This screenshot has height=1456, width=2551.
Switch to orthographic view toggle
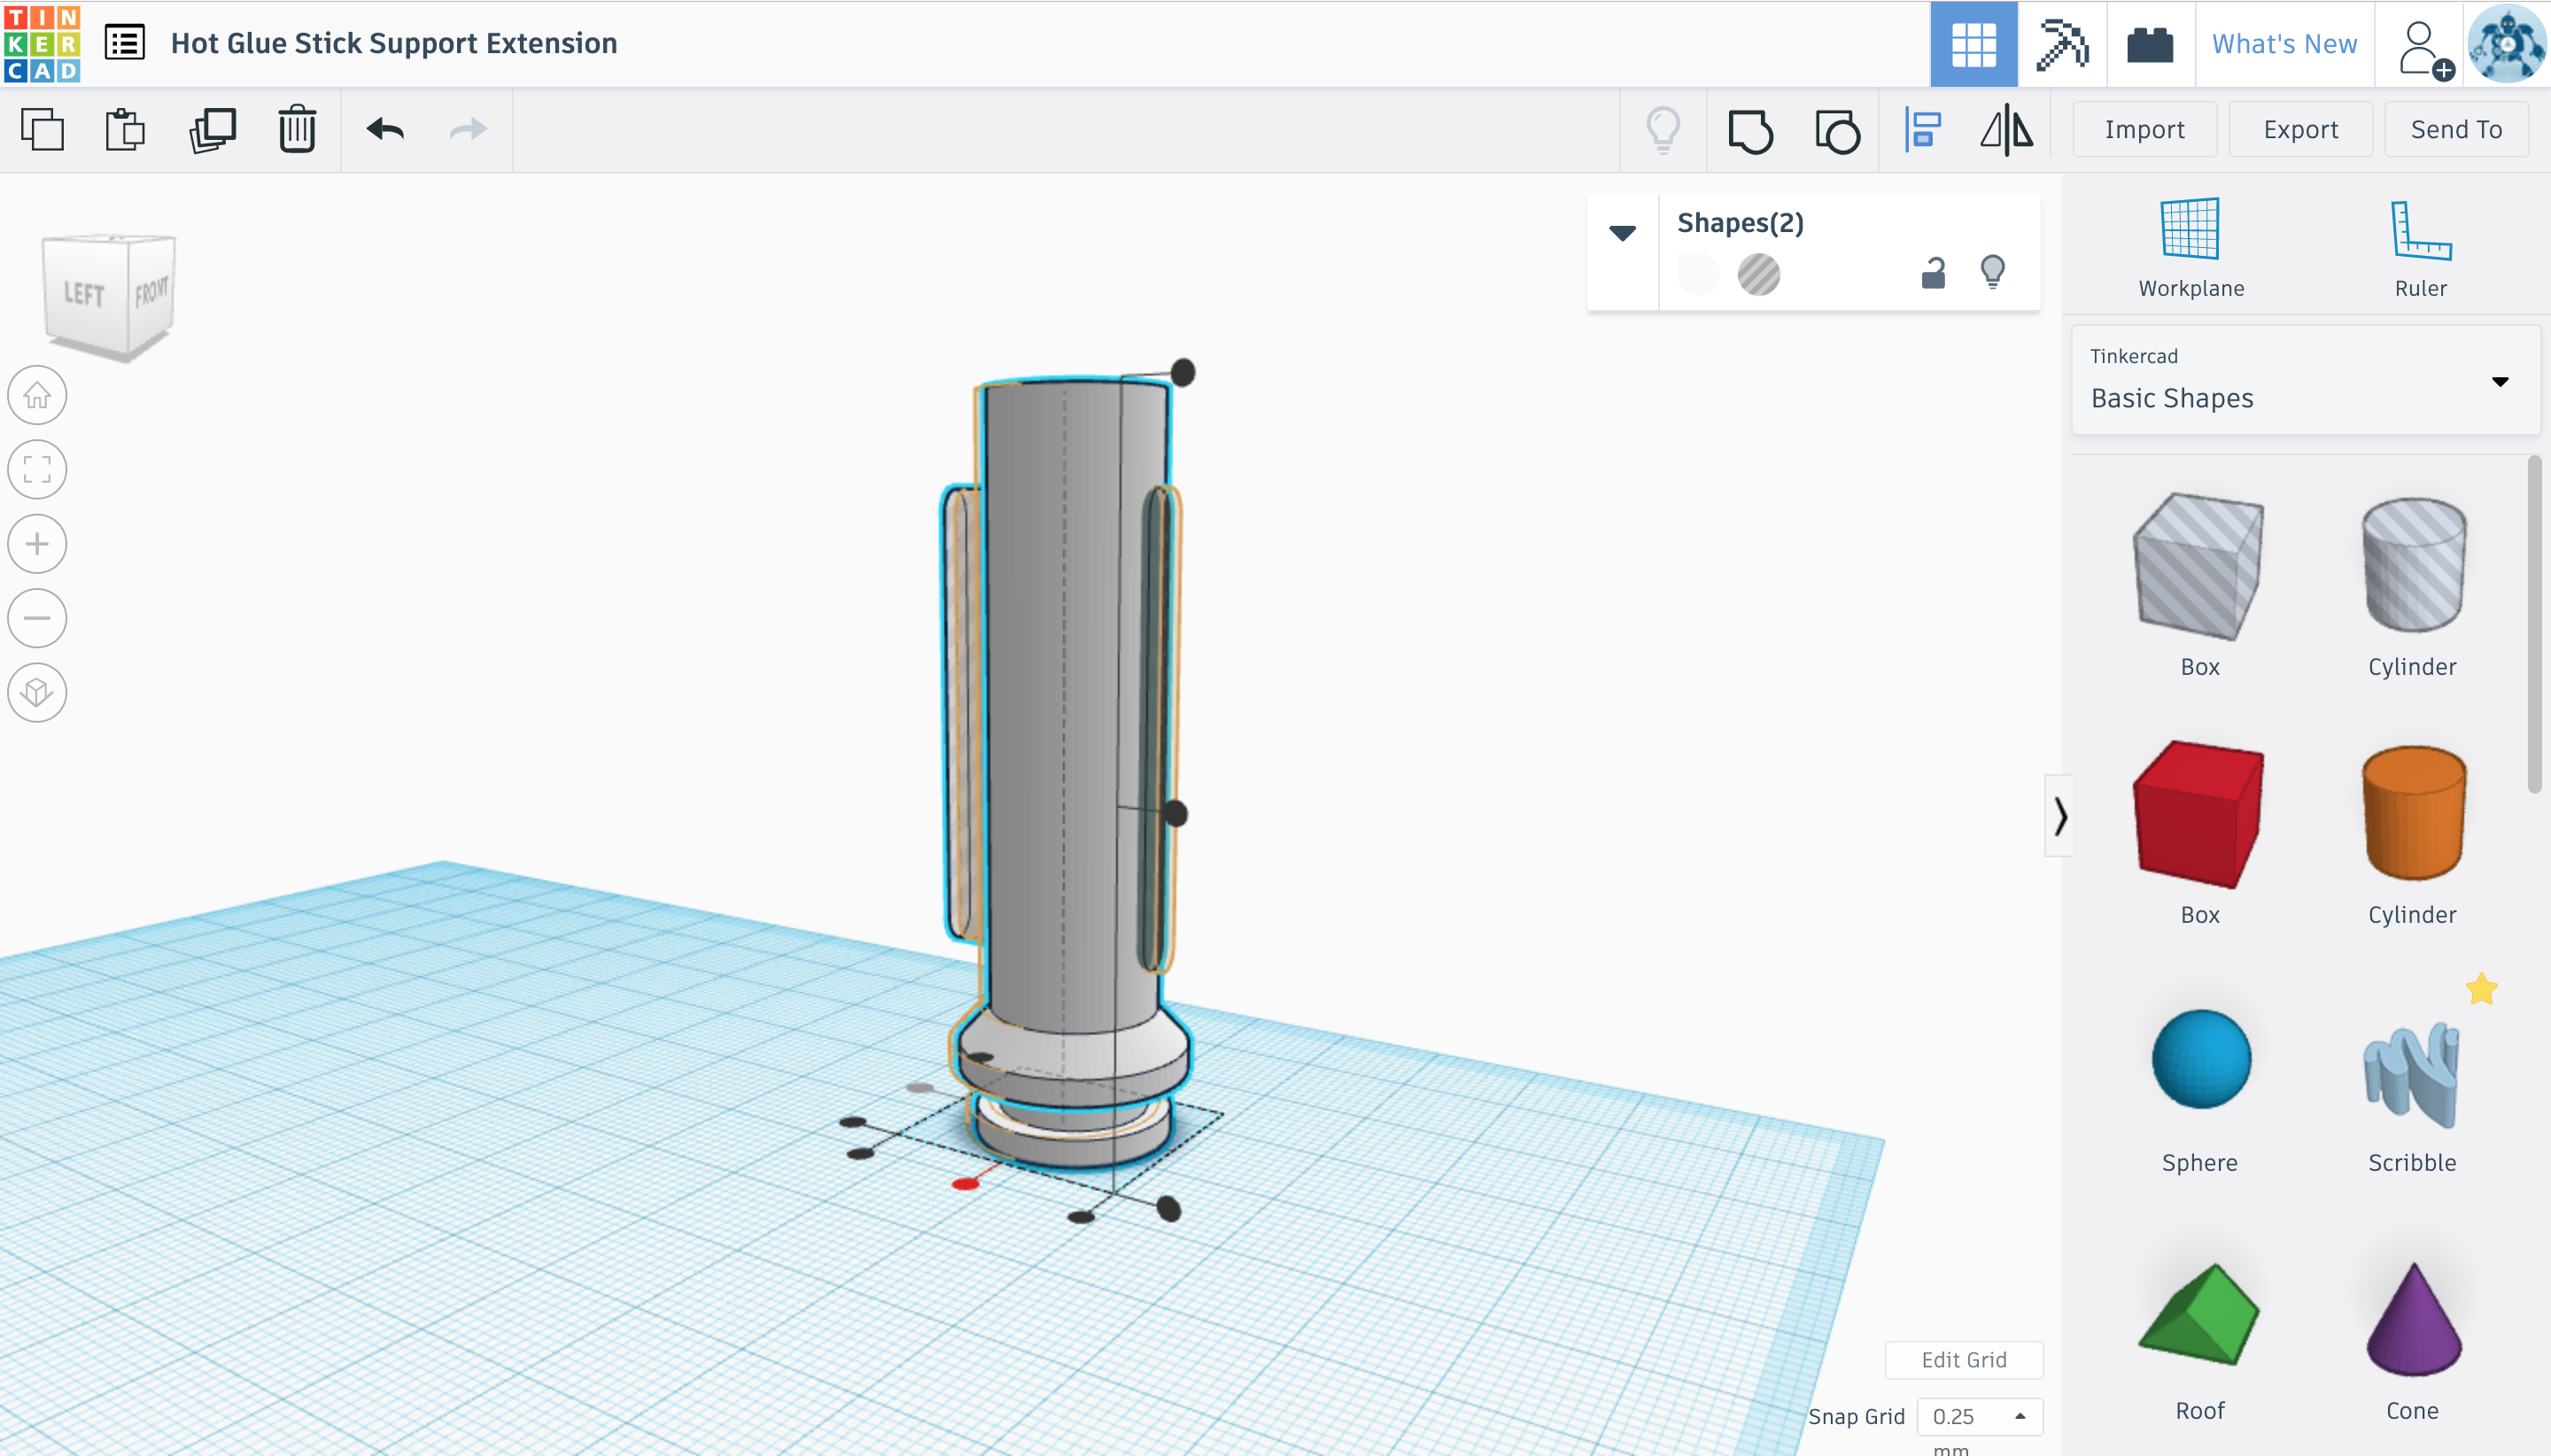[37, 692]
